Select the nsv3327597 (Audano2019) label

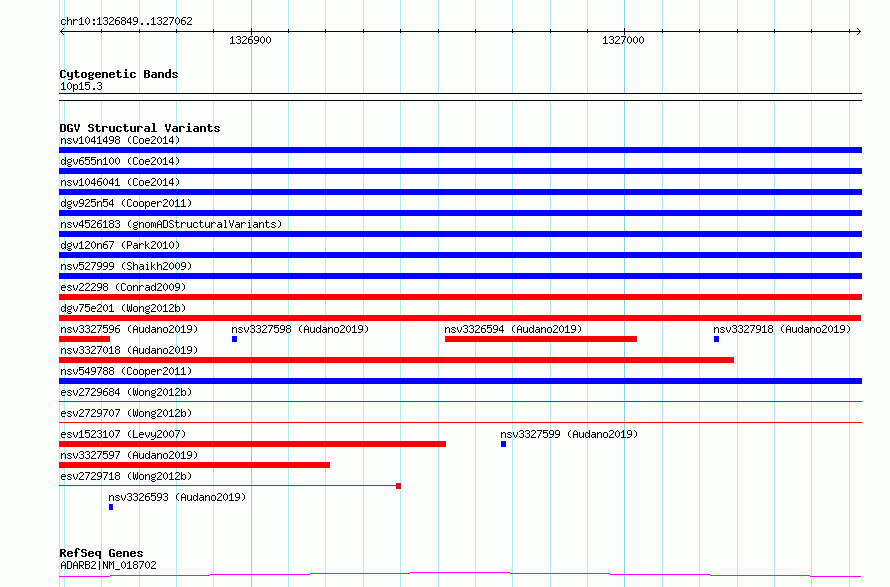click(x=129, y=455)
